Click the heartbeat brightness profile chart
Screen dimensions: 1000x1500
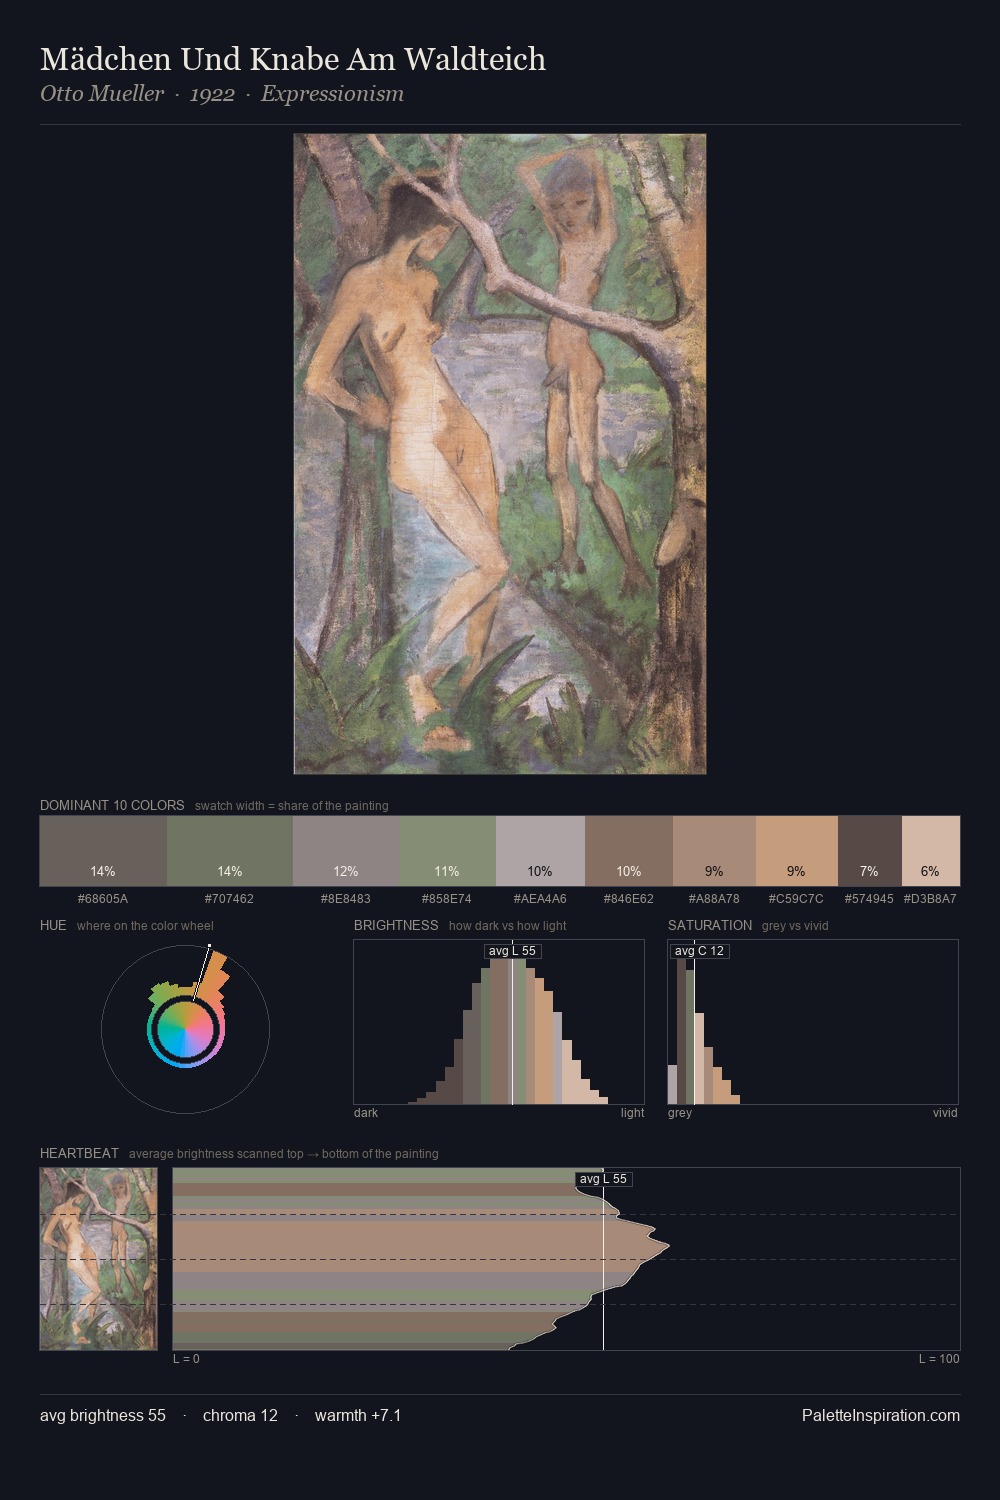tap(566, 1259)
